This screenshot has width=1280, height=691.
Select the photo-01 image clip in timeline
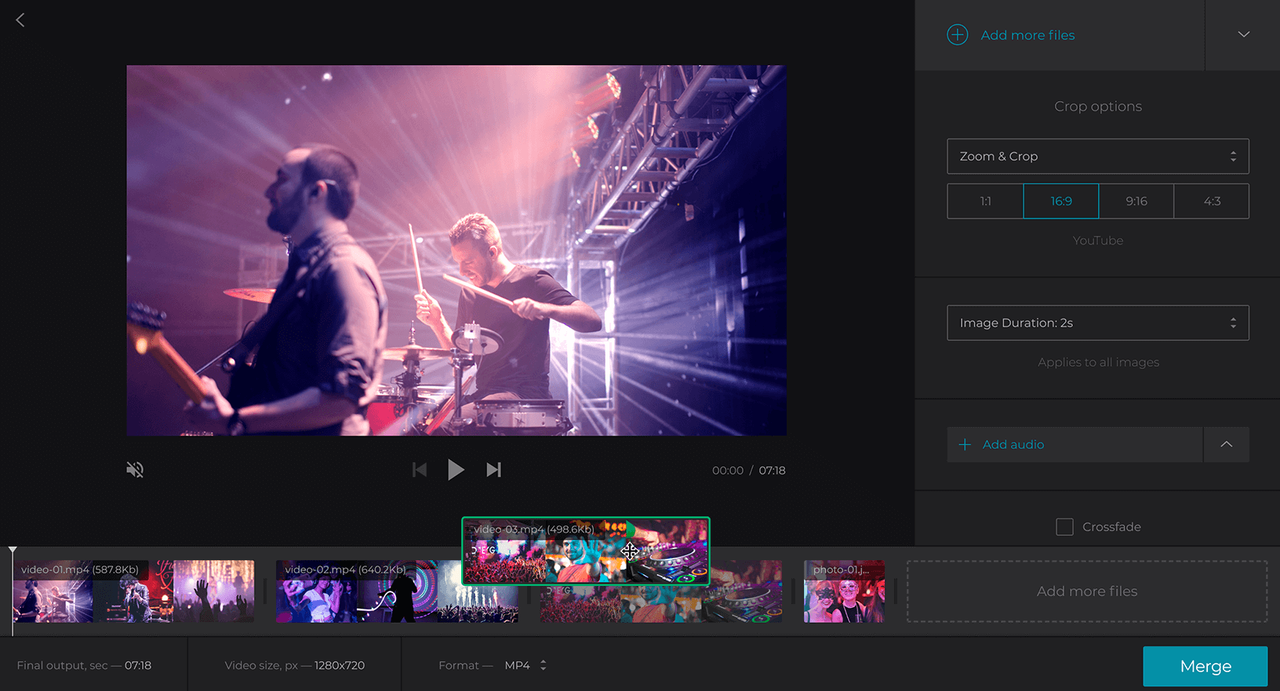tap(844, 591)
